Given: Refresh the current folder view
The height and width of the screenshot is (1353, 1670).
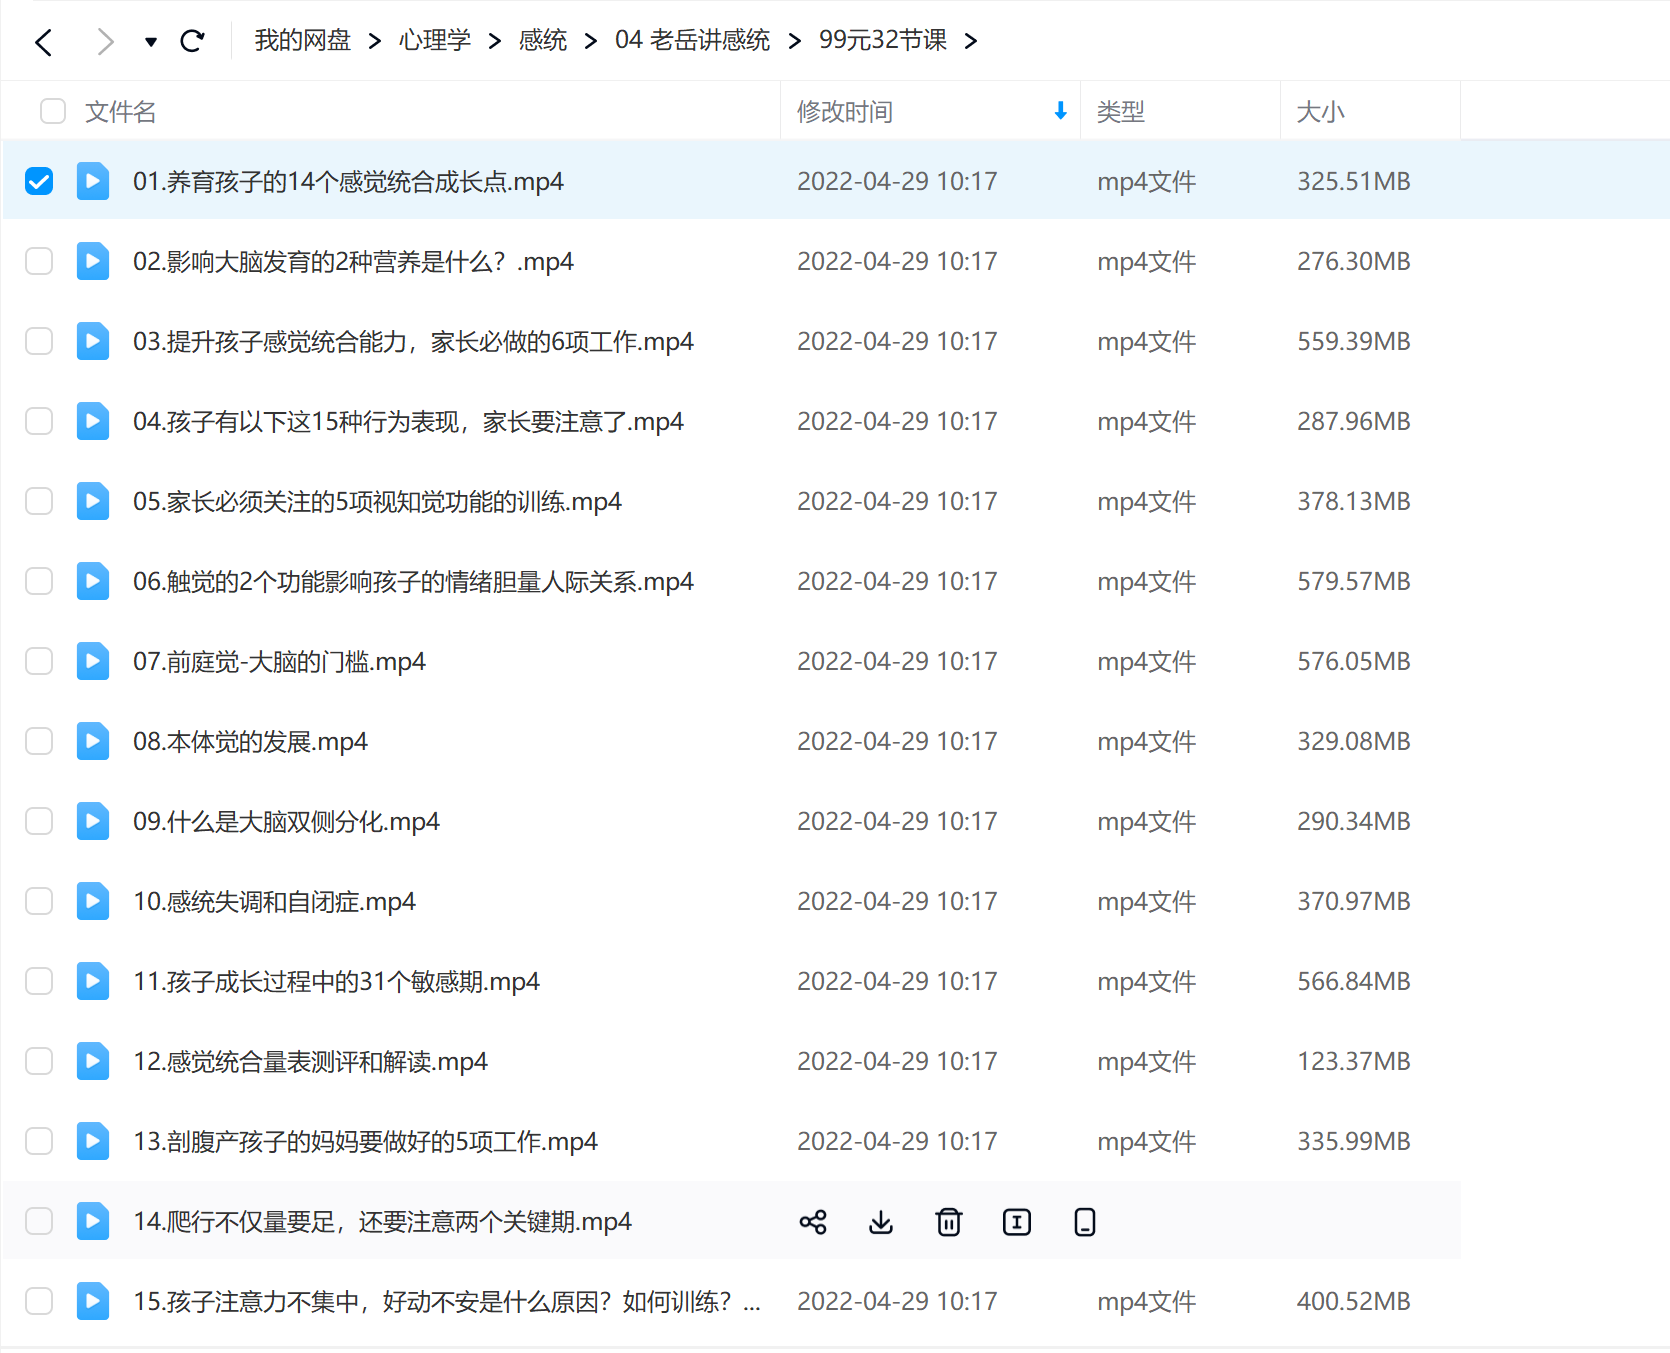Looking at the screenshot, I should (193, 40).
